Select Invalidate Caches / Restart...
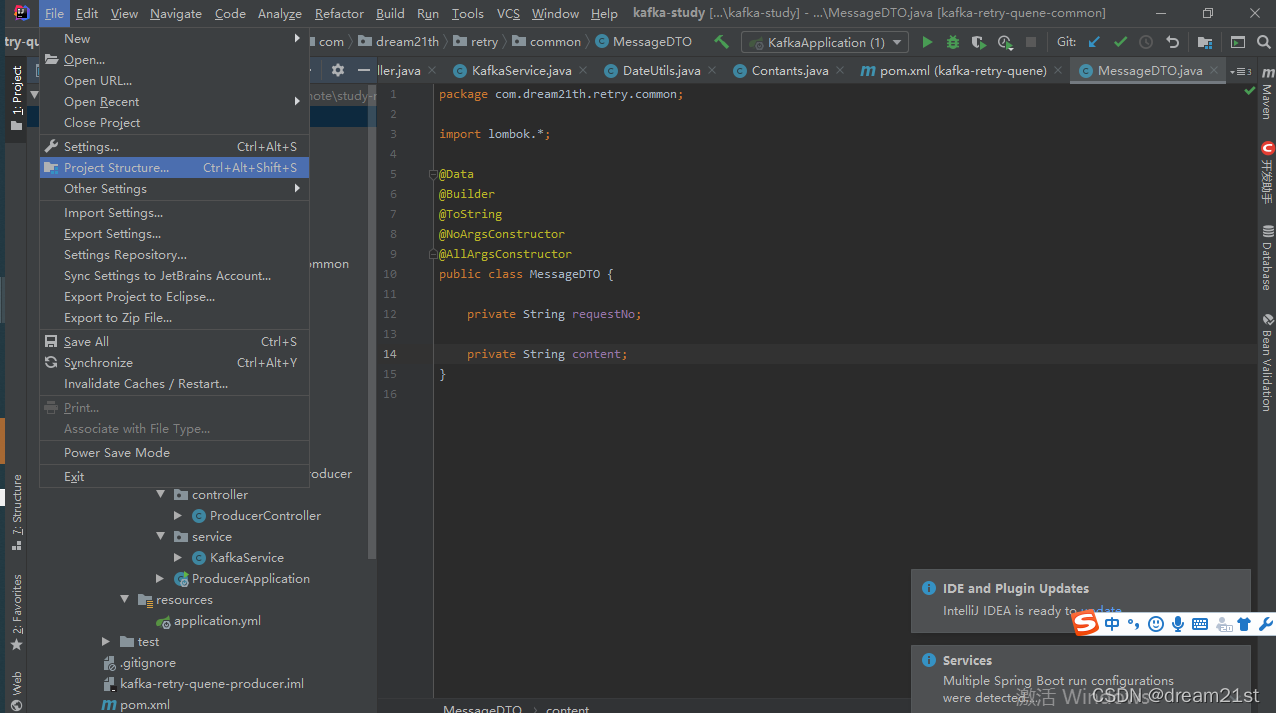1276x713 pixels. coord(174,384)
